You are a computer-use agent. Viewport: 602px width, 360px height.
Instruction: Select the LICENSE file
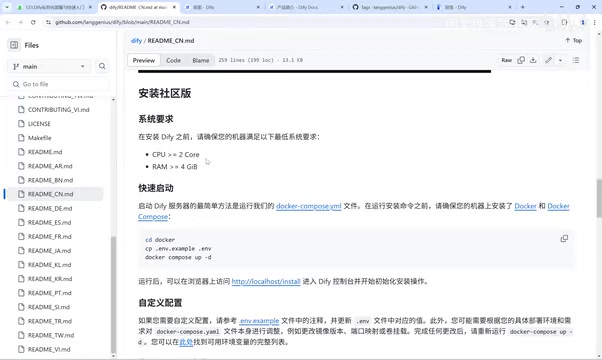point(39,124)
